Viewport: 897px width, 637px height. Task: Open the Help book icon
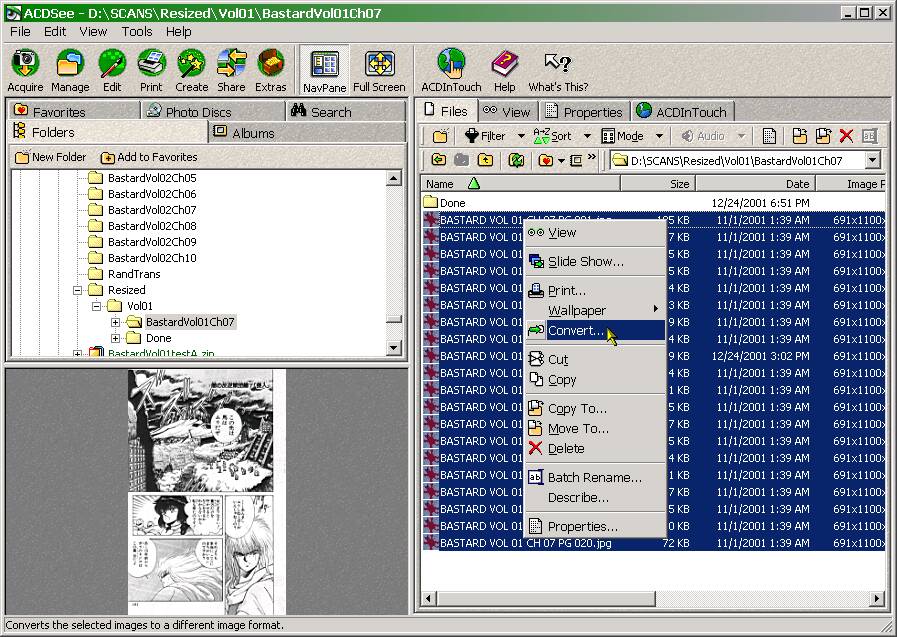coord(505,70)
